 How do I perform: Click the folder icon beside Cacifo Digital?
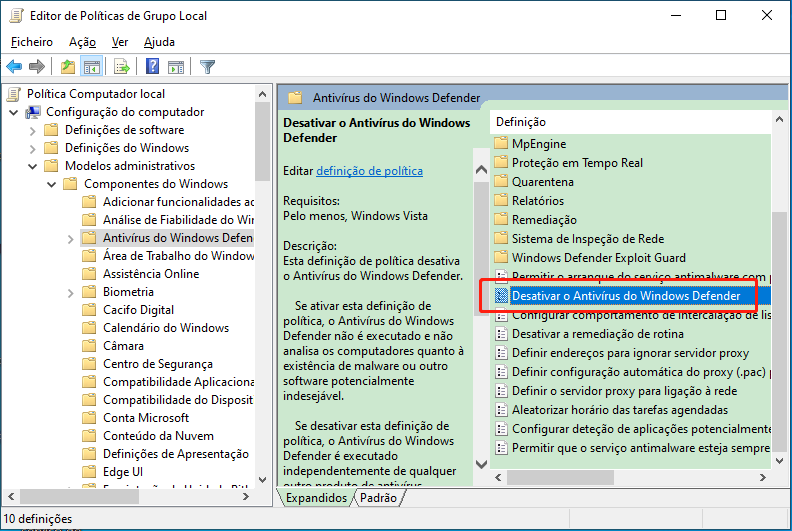[89, 310]
